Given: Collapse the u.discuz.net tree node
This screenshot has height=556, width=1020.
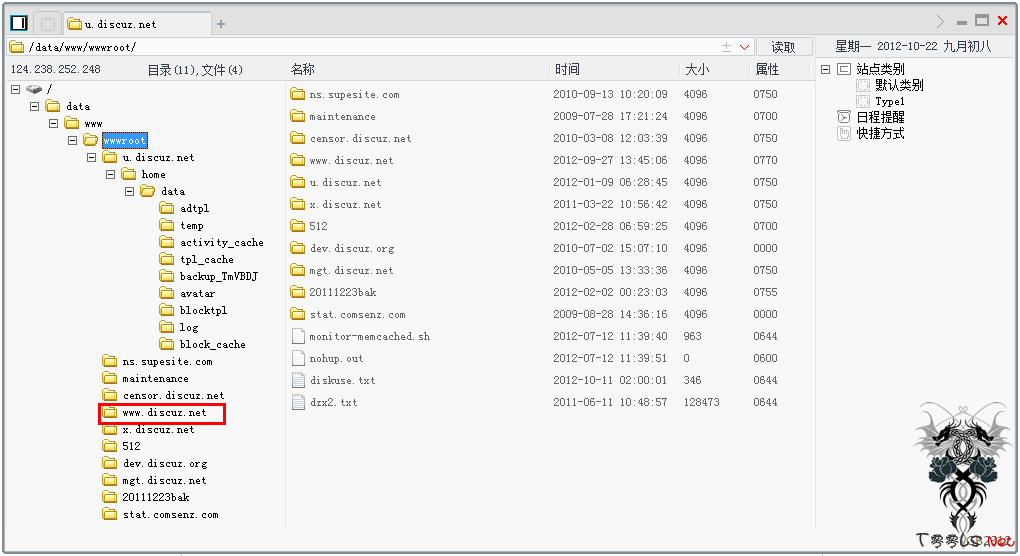Looking at the screenshot, I should coord(91,157).
